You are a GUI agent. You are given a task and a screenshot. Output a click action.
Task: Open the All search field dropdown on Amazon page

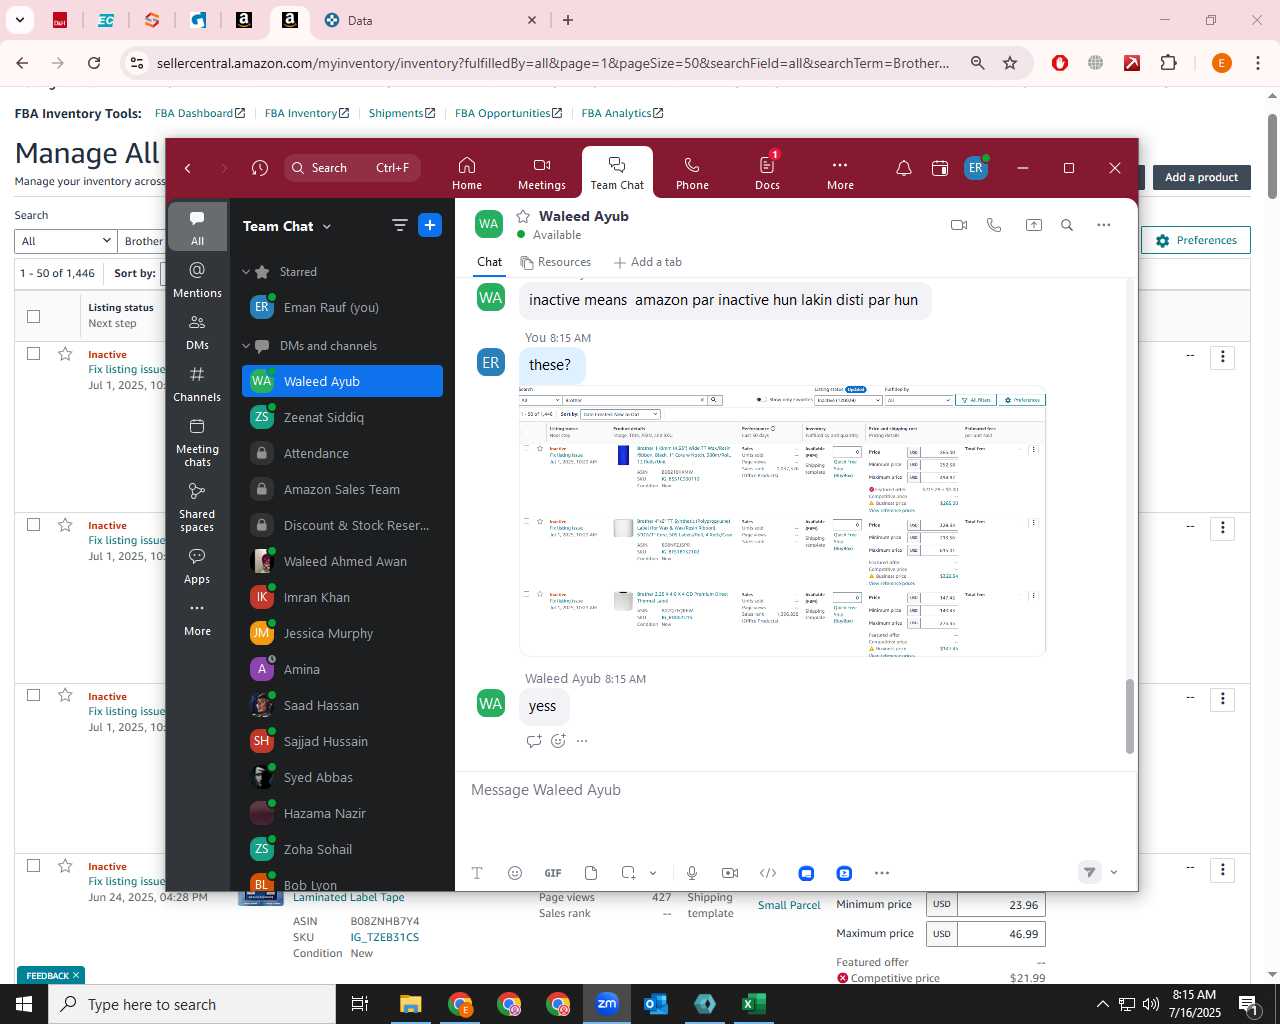[66, 241]
